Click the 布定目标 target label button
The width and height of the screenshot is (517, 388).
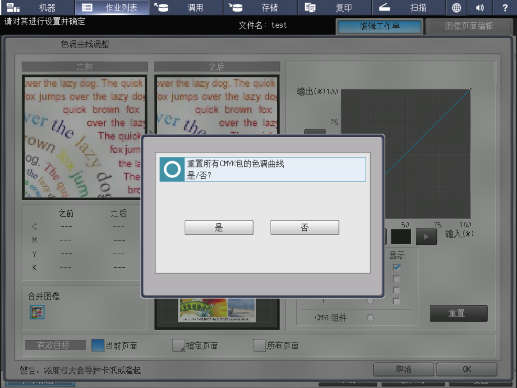pyautogui.click(x=55, y=345)
